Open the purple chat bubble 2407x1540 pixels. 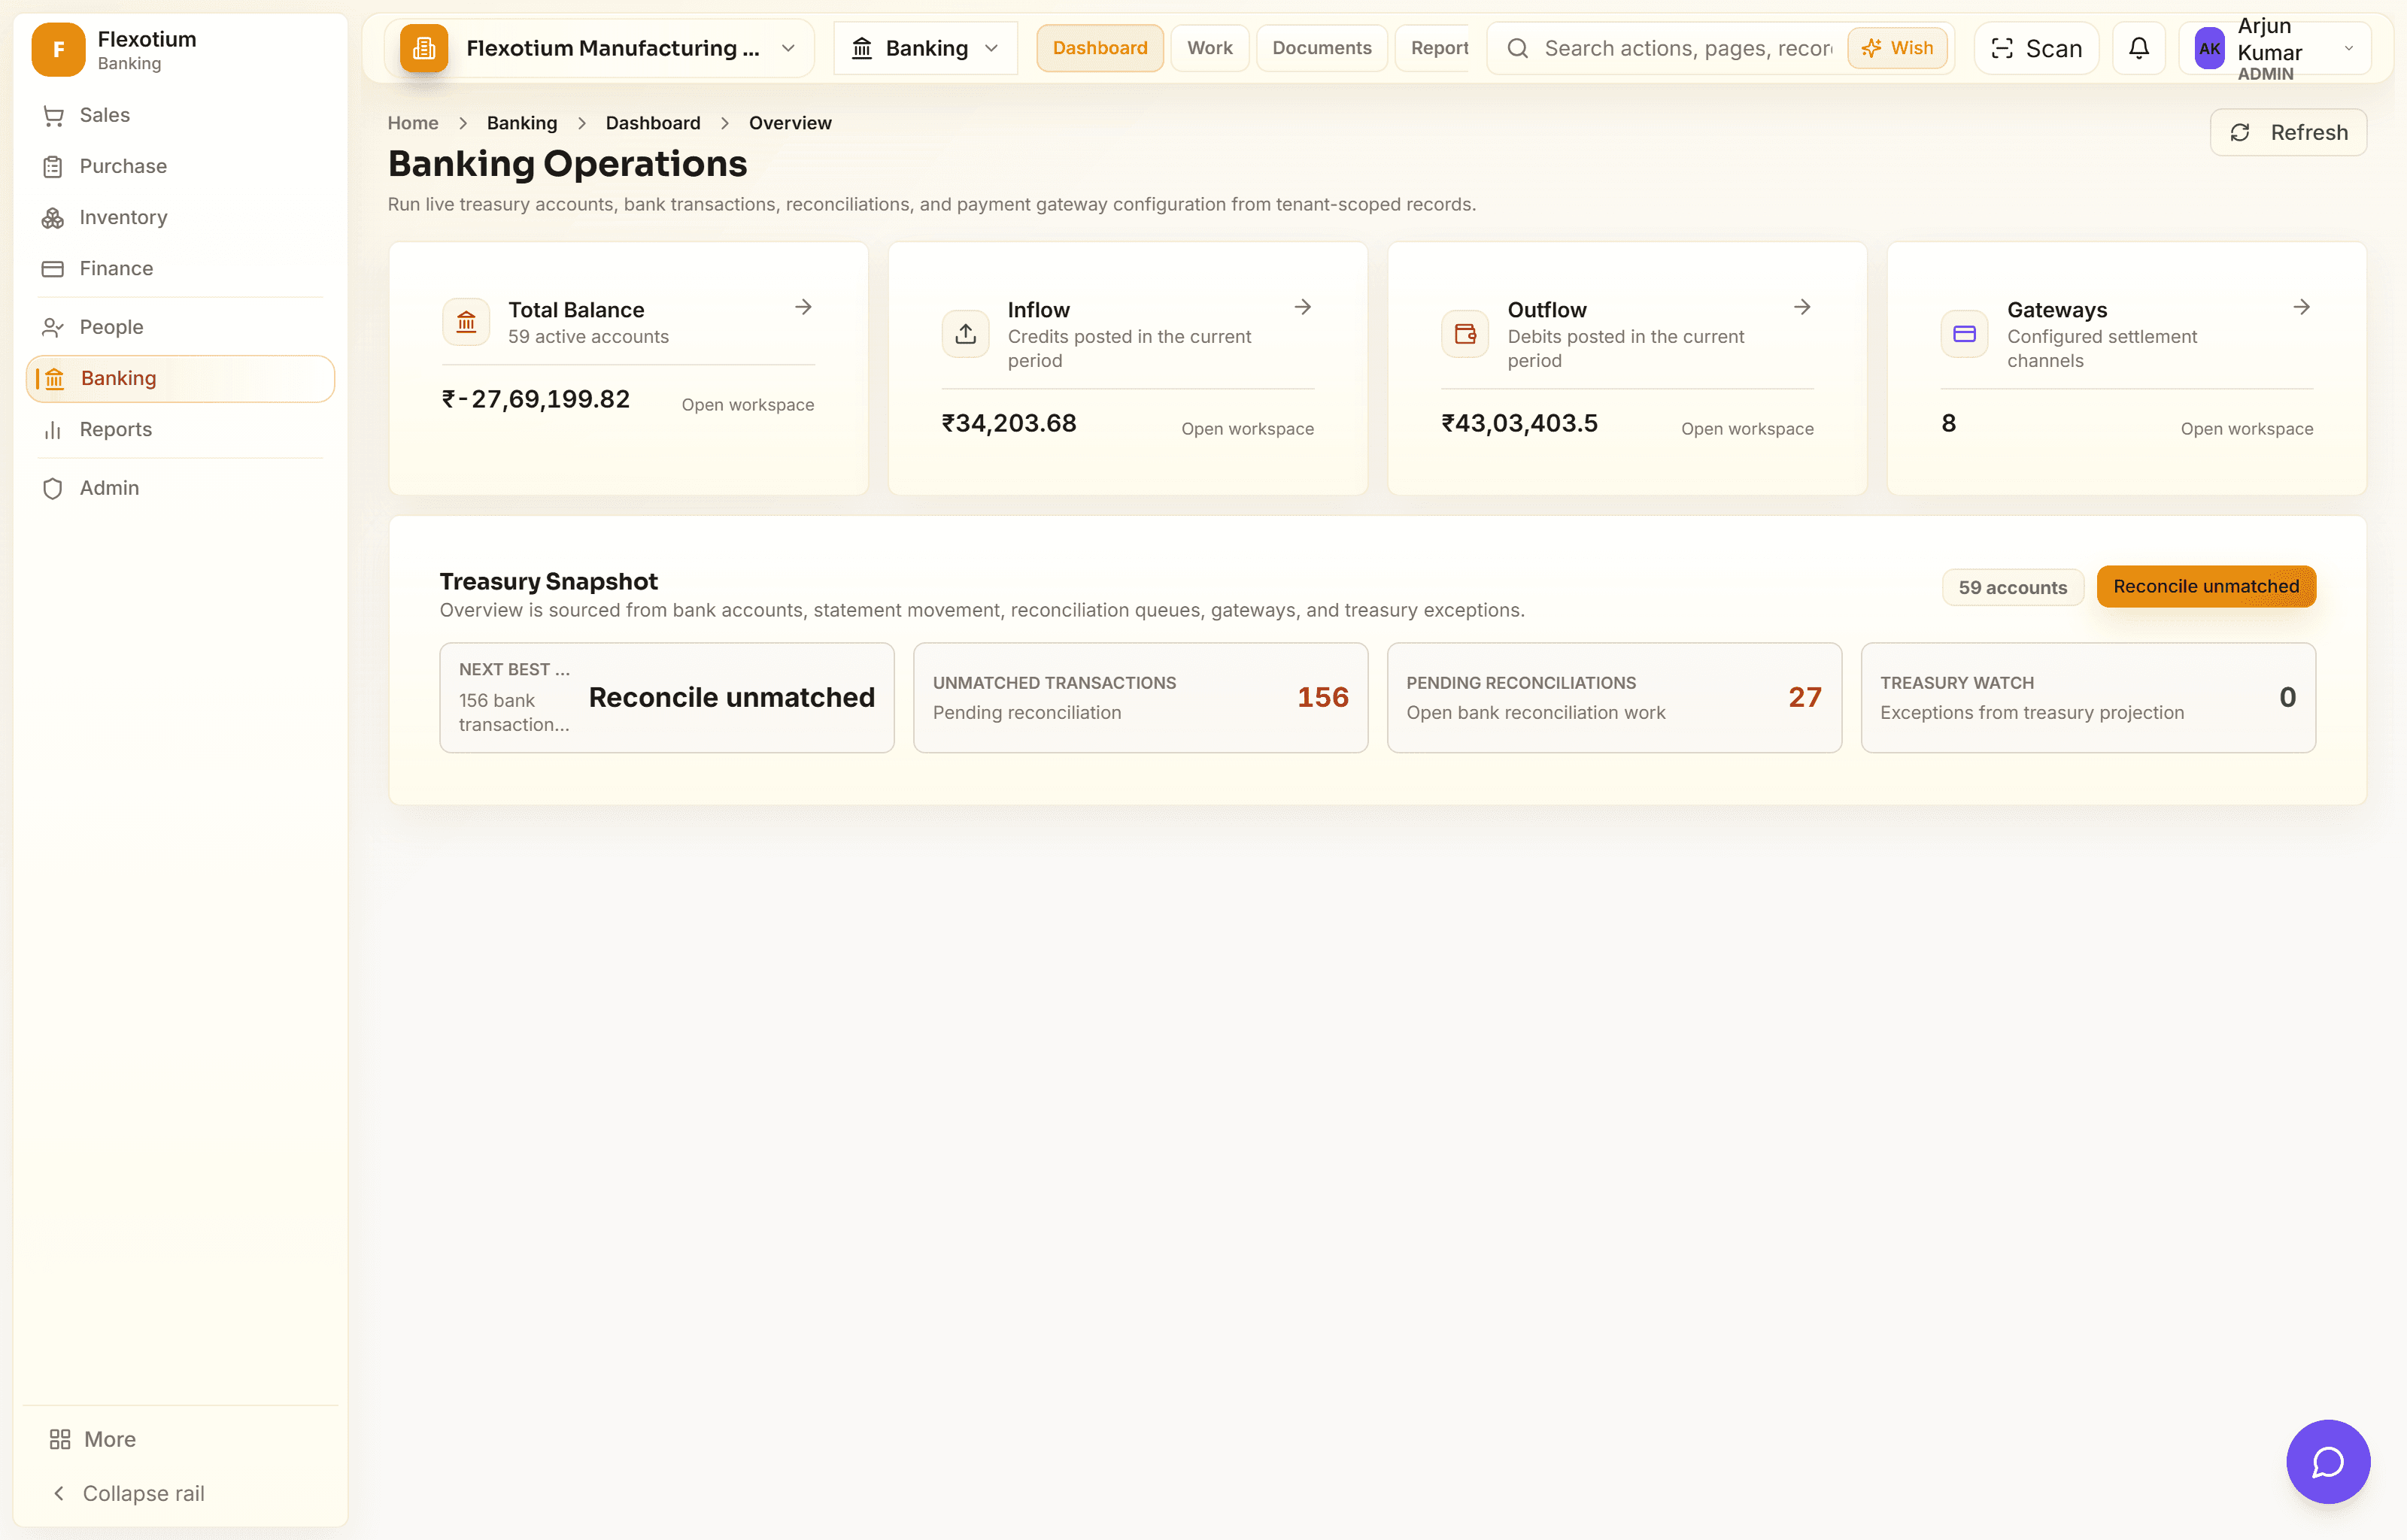tap(2328, 1461)
